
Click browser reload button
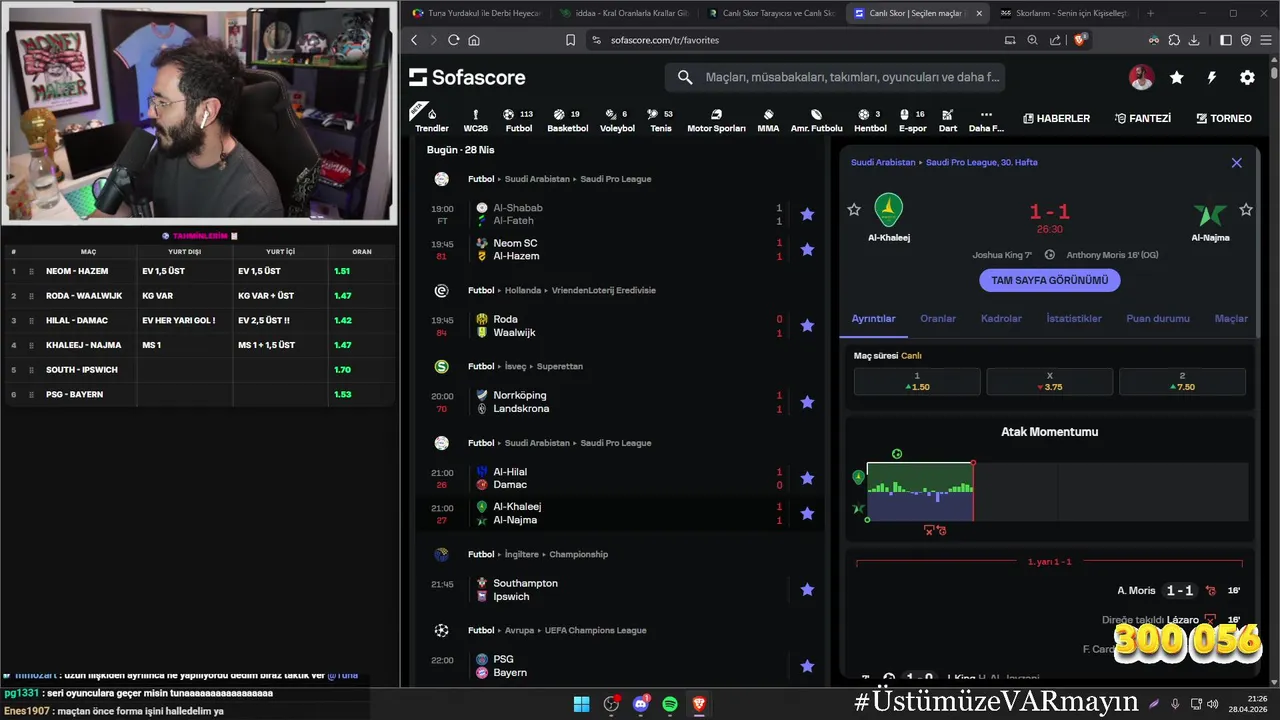453,40
